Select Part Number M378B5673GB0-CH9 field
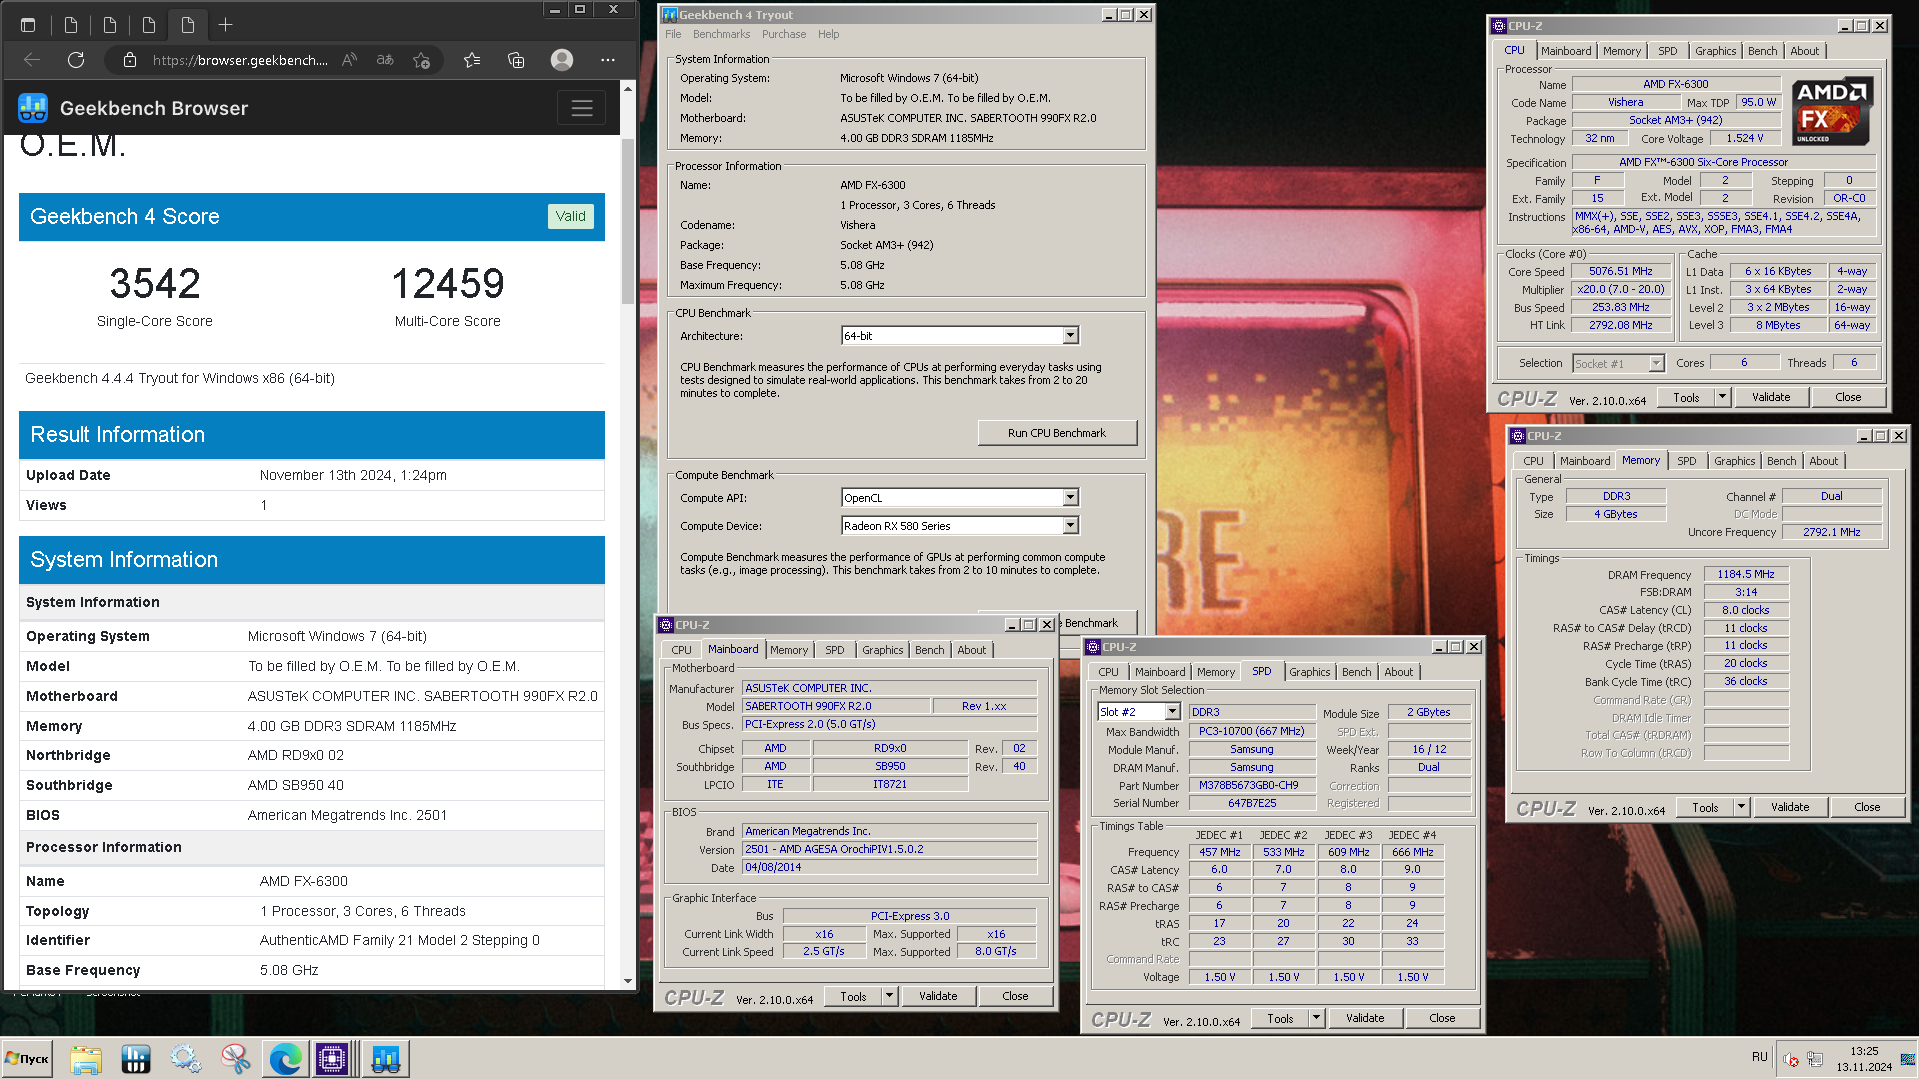1919x1079 pixels. click(x=1251, y=785)
